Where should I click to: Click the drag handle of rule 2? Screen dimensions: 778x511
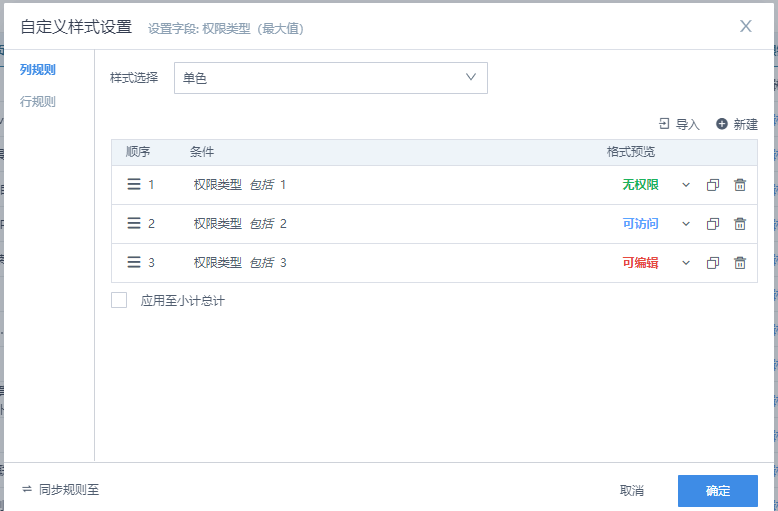click(x=134, y=224)
